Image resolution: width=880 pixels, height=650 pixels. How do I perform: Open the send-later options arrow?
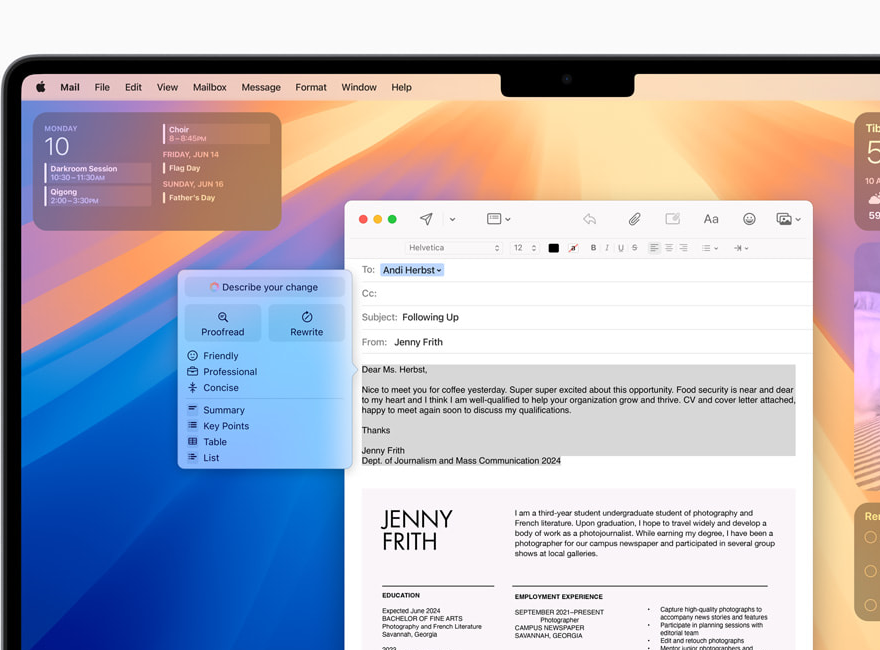coord(452,219)
